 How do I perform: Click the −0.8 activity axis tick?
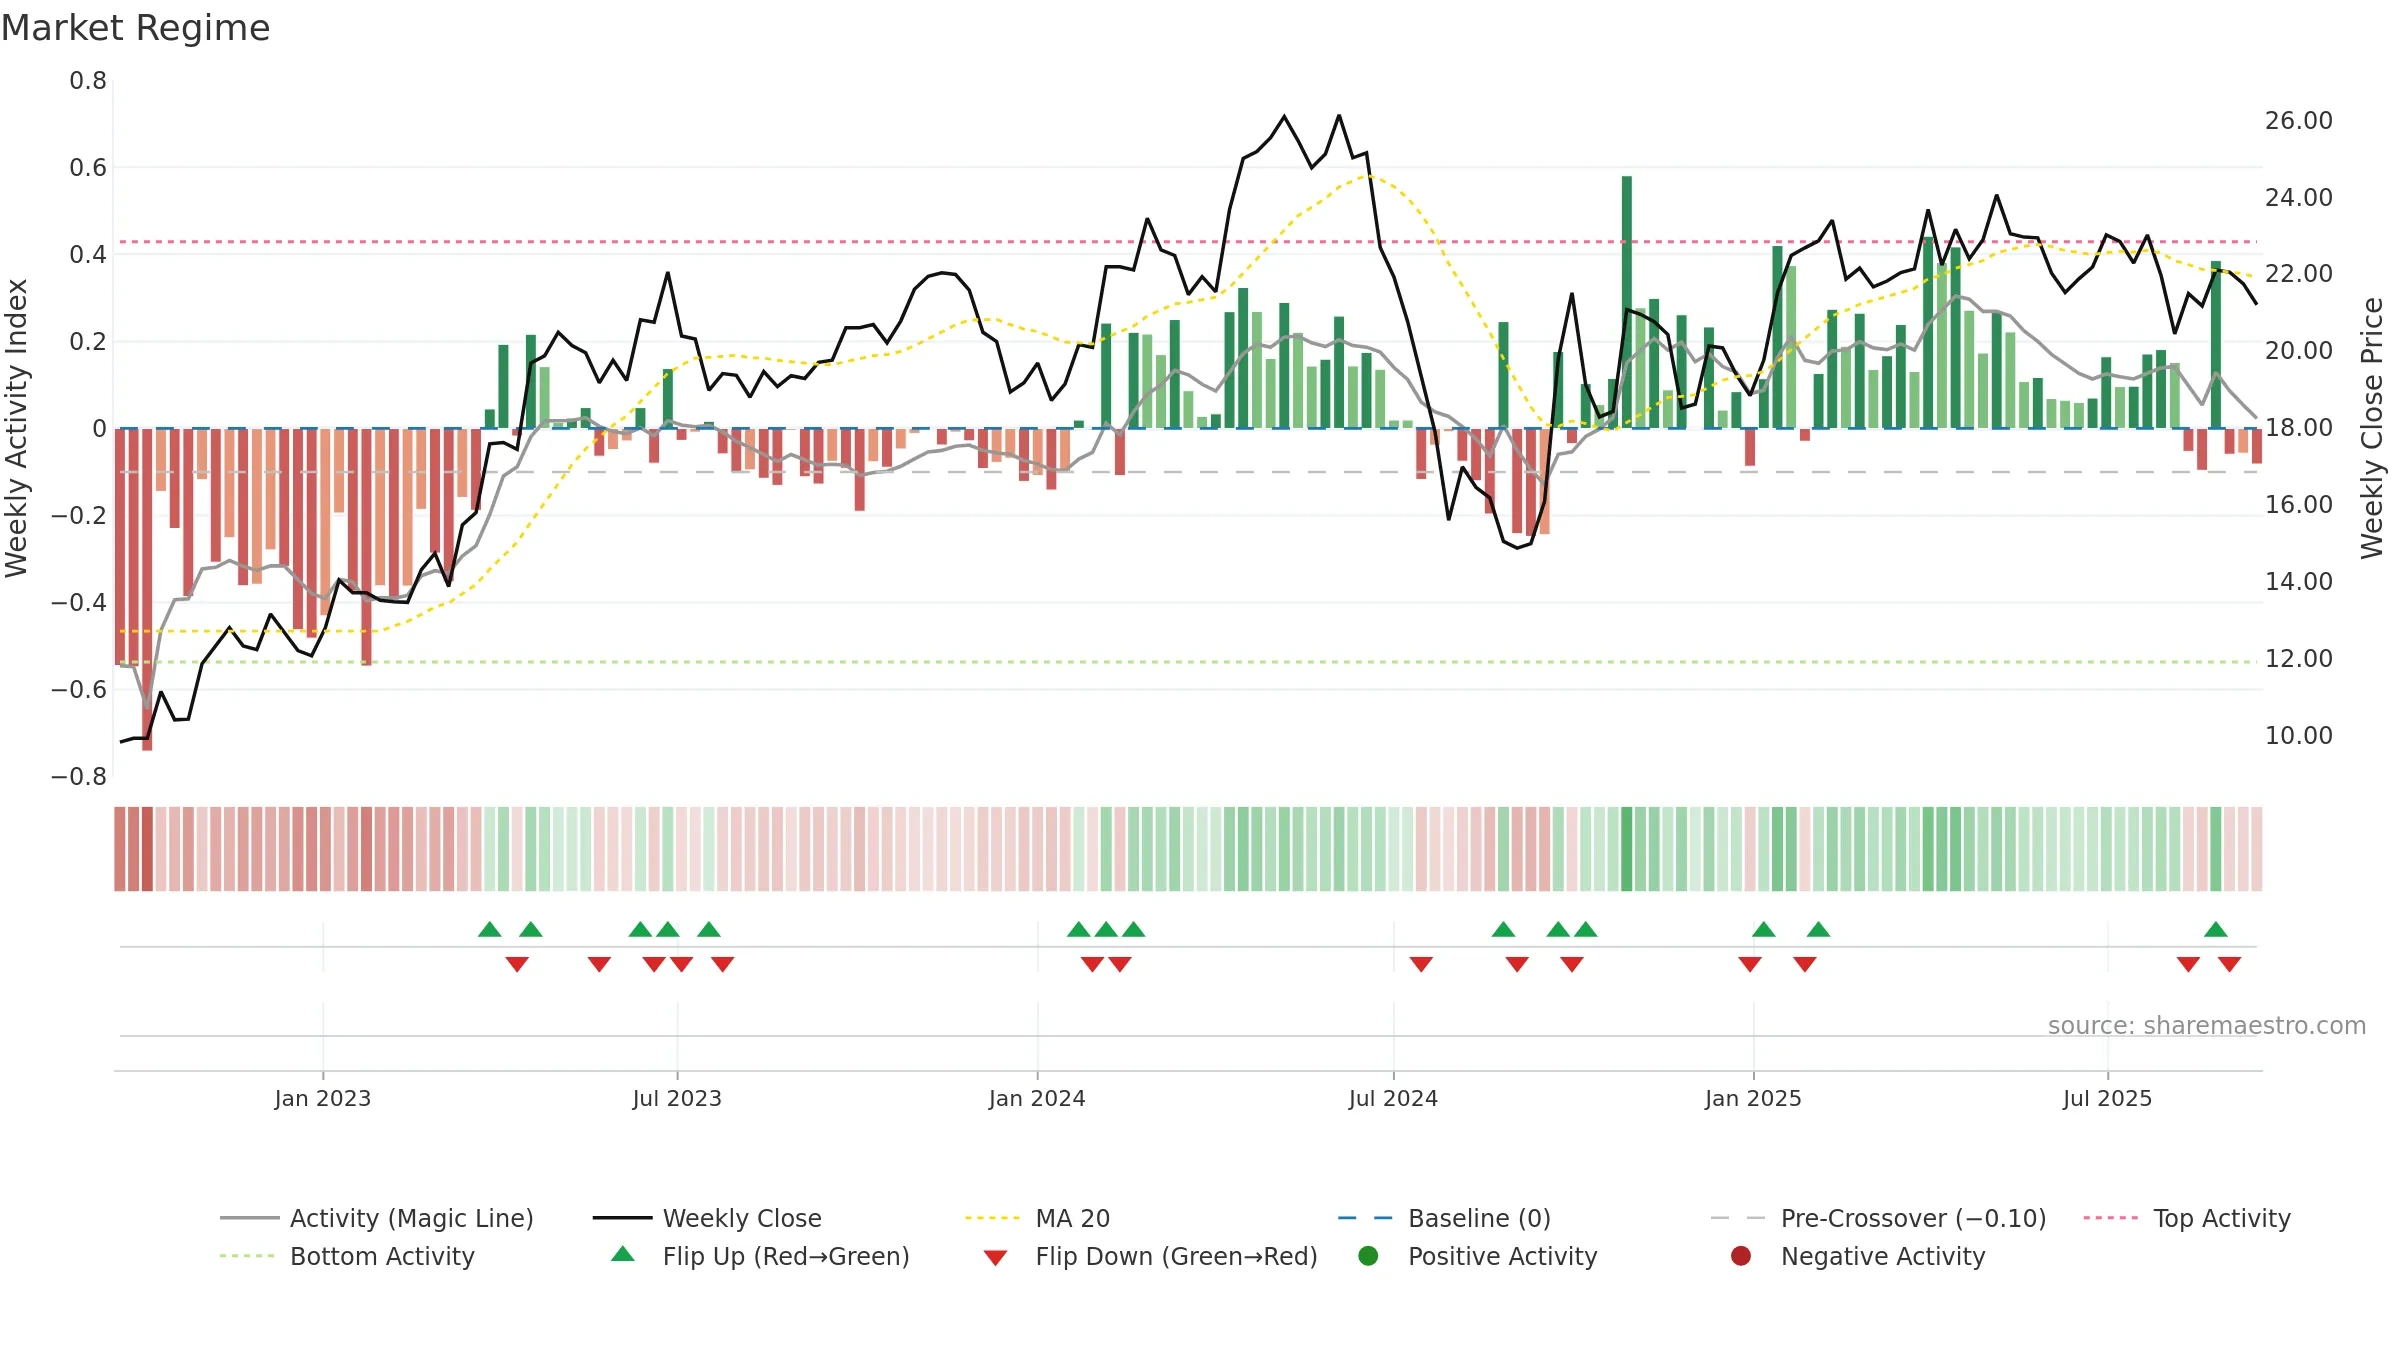click(79, 776)
